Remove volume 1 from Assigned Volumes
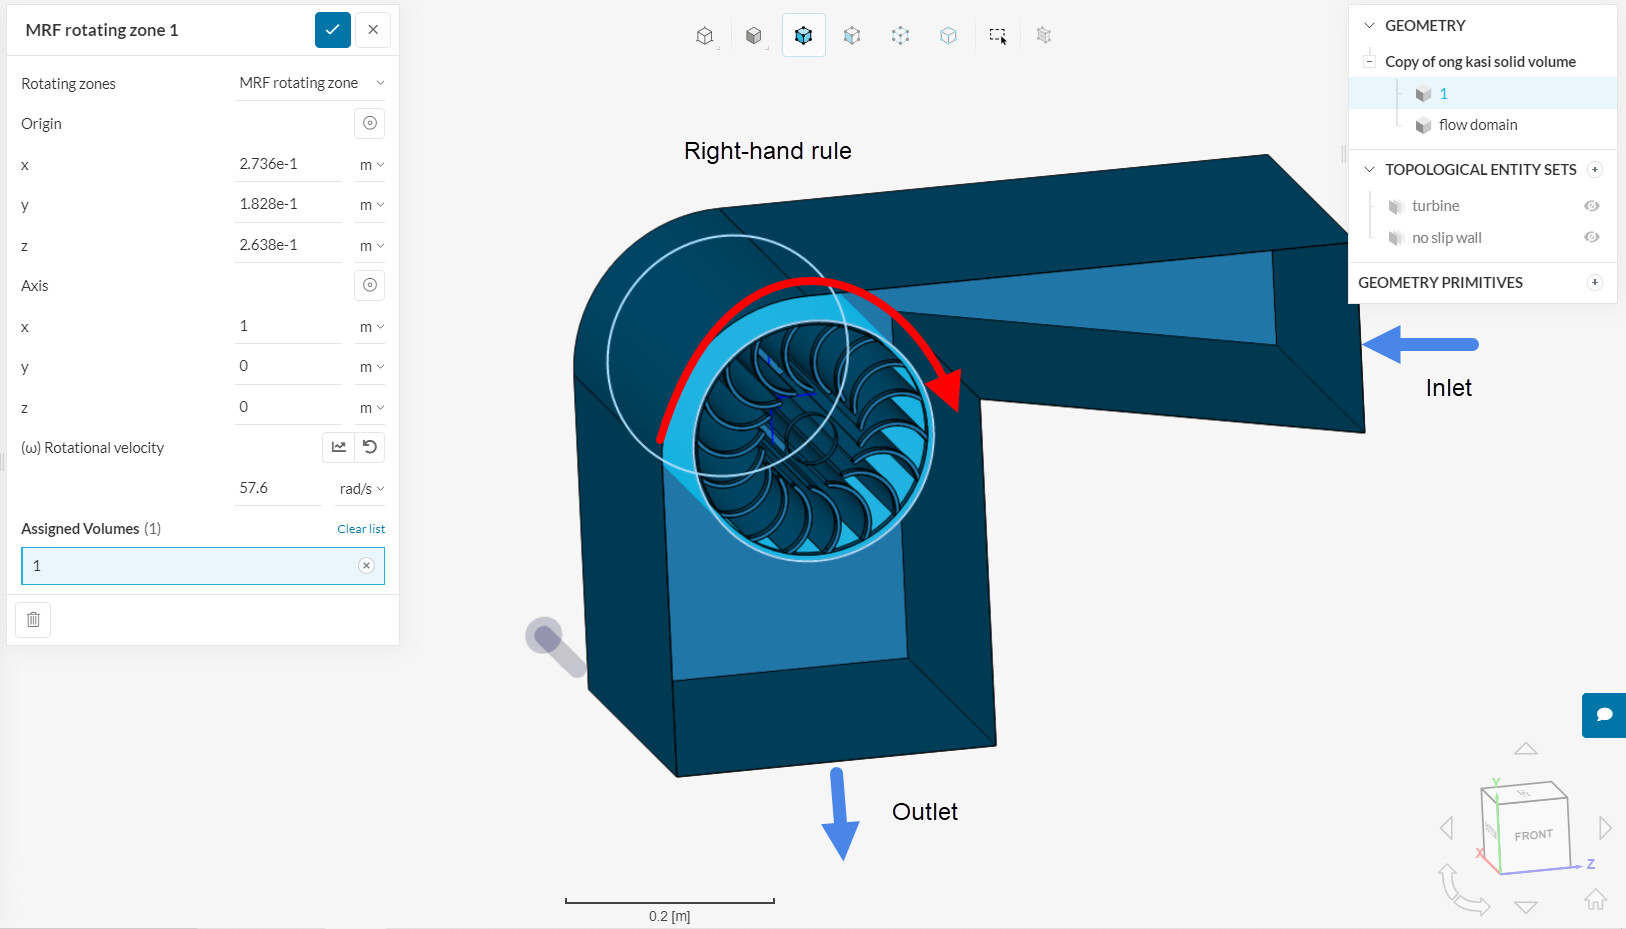The height and width of the screenshot is (929, 1626). (367, 566)
